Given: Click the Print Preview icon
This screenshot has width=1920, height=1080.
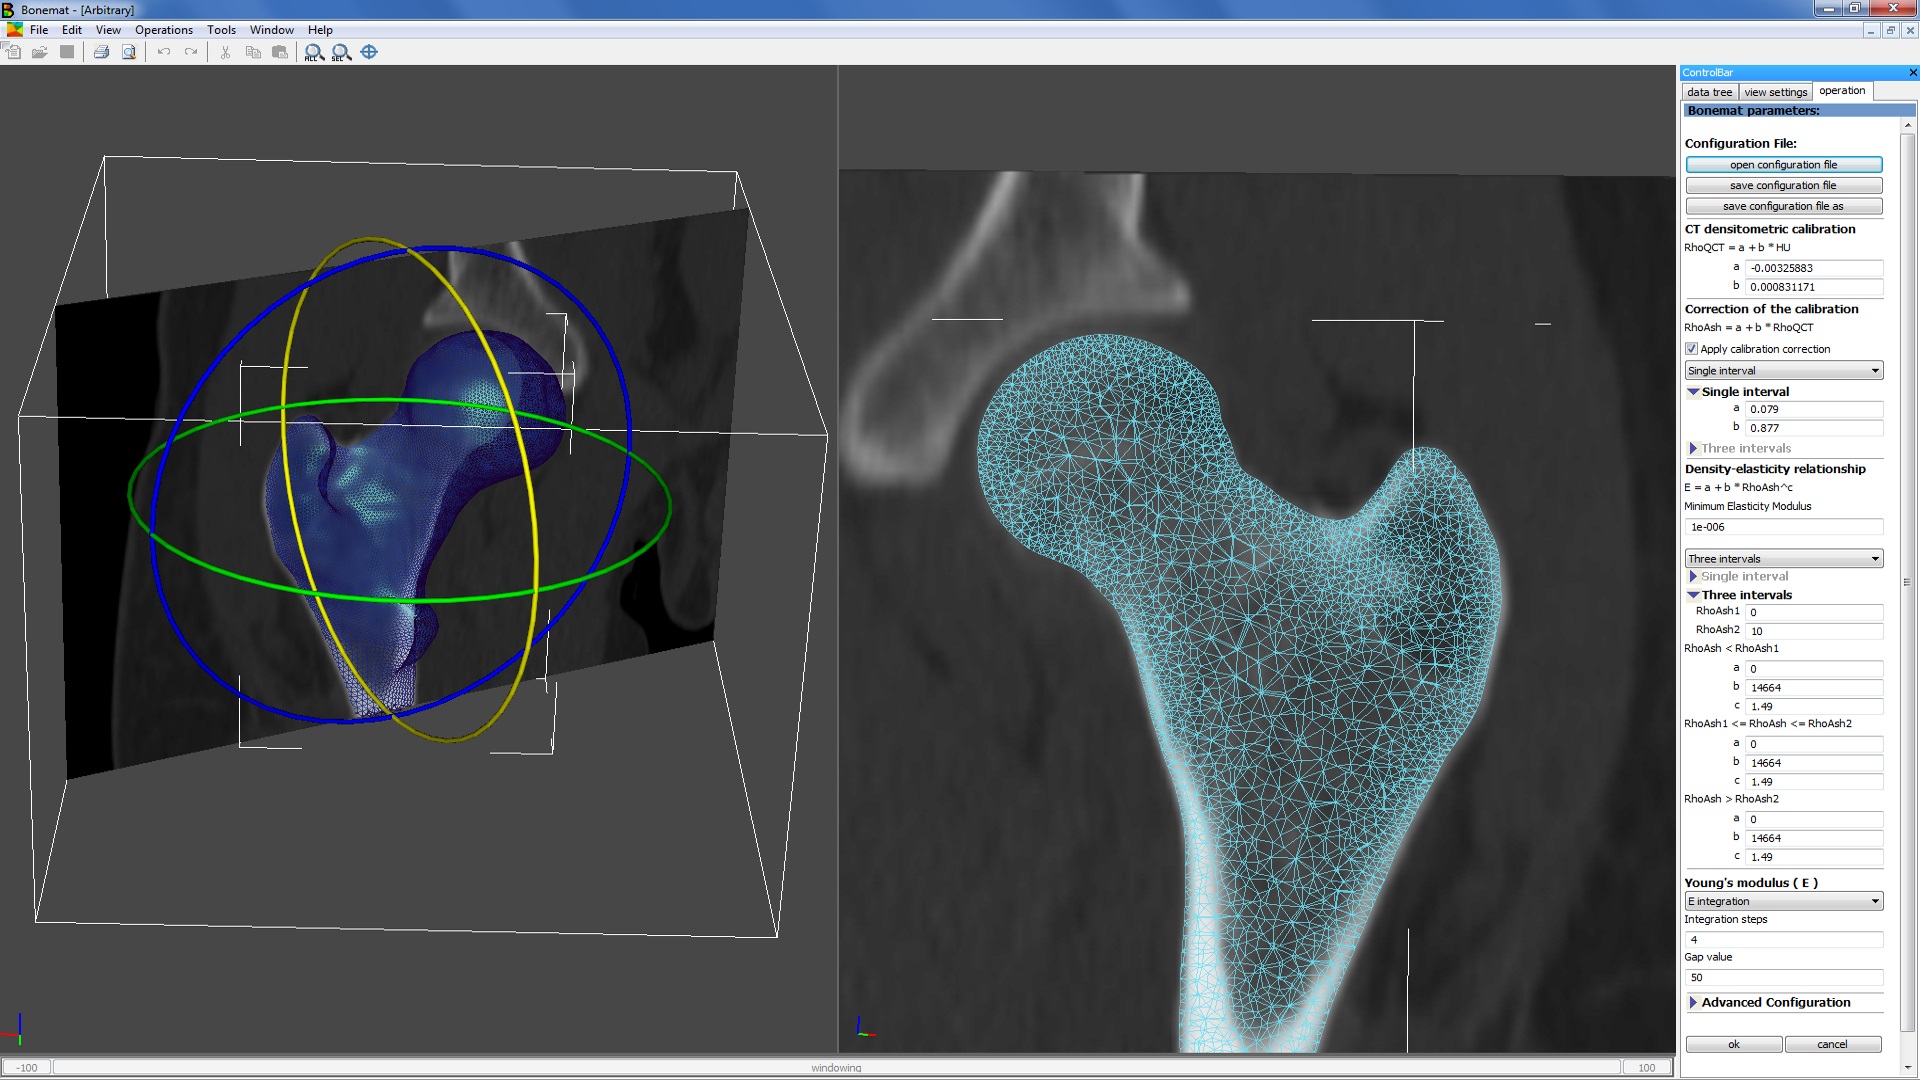Looking at the screenshot, I should [129, 52].
